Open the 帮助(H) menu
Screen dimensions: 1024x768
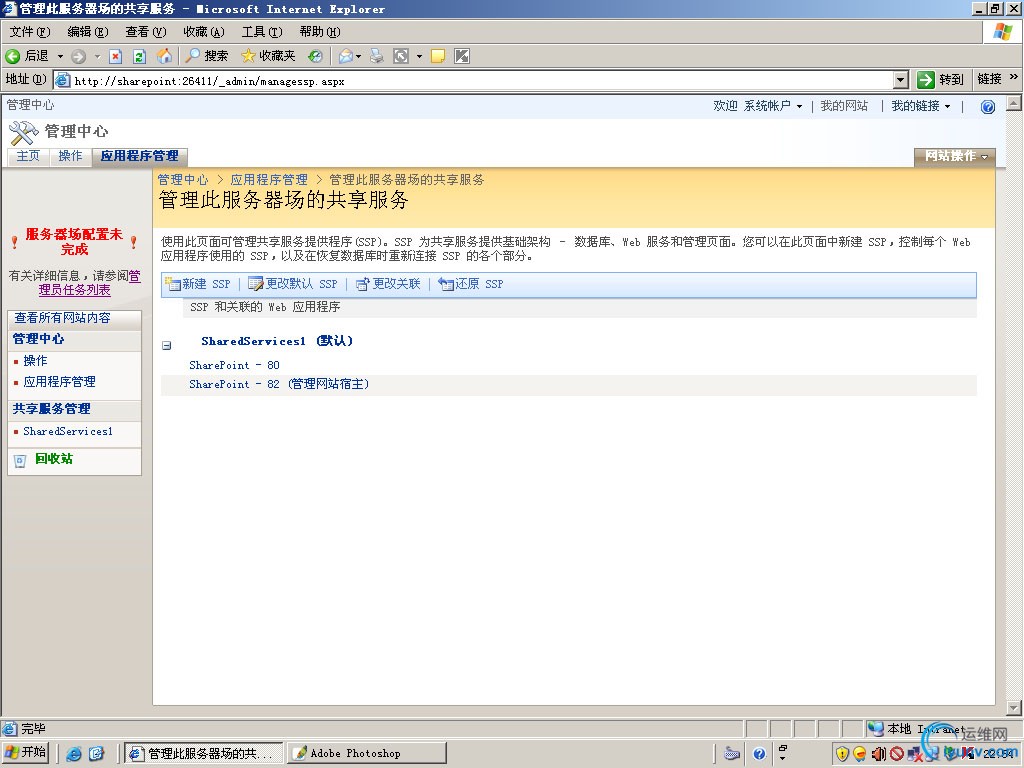point(320,31)
